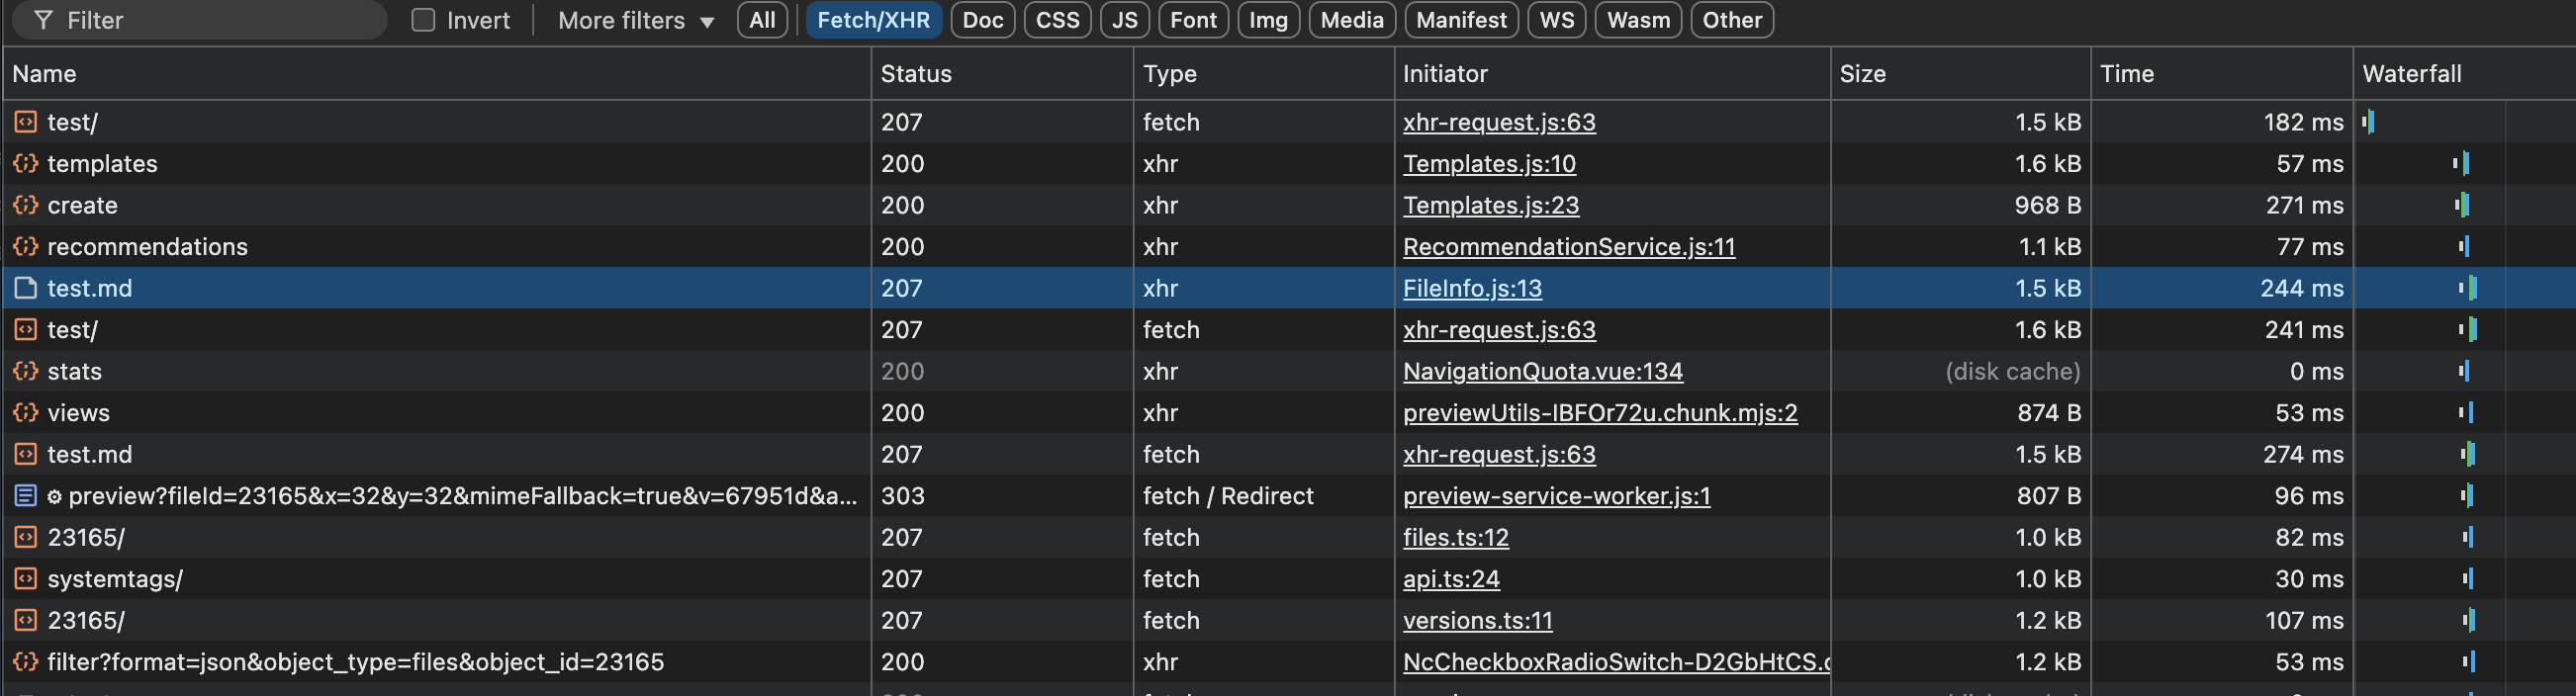Select the JS filter tab
This screenshot has height=696, width=2576.
pyautogui.click(x=1124, y=20)
